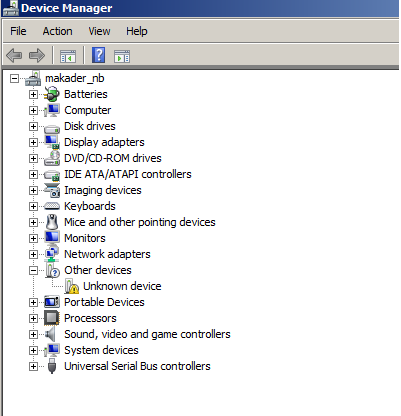Select the 'Keyboards' label
Viewport: 401px width, 416px height.
coord(90,206)
